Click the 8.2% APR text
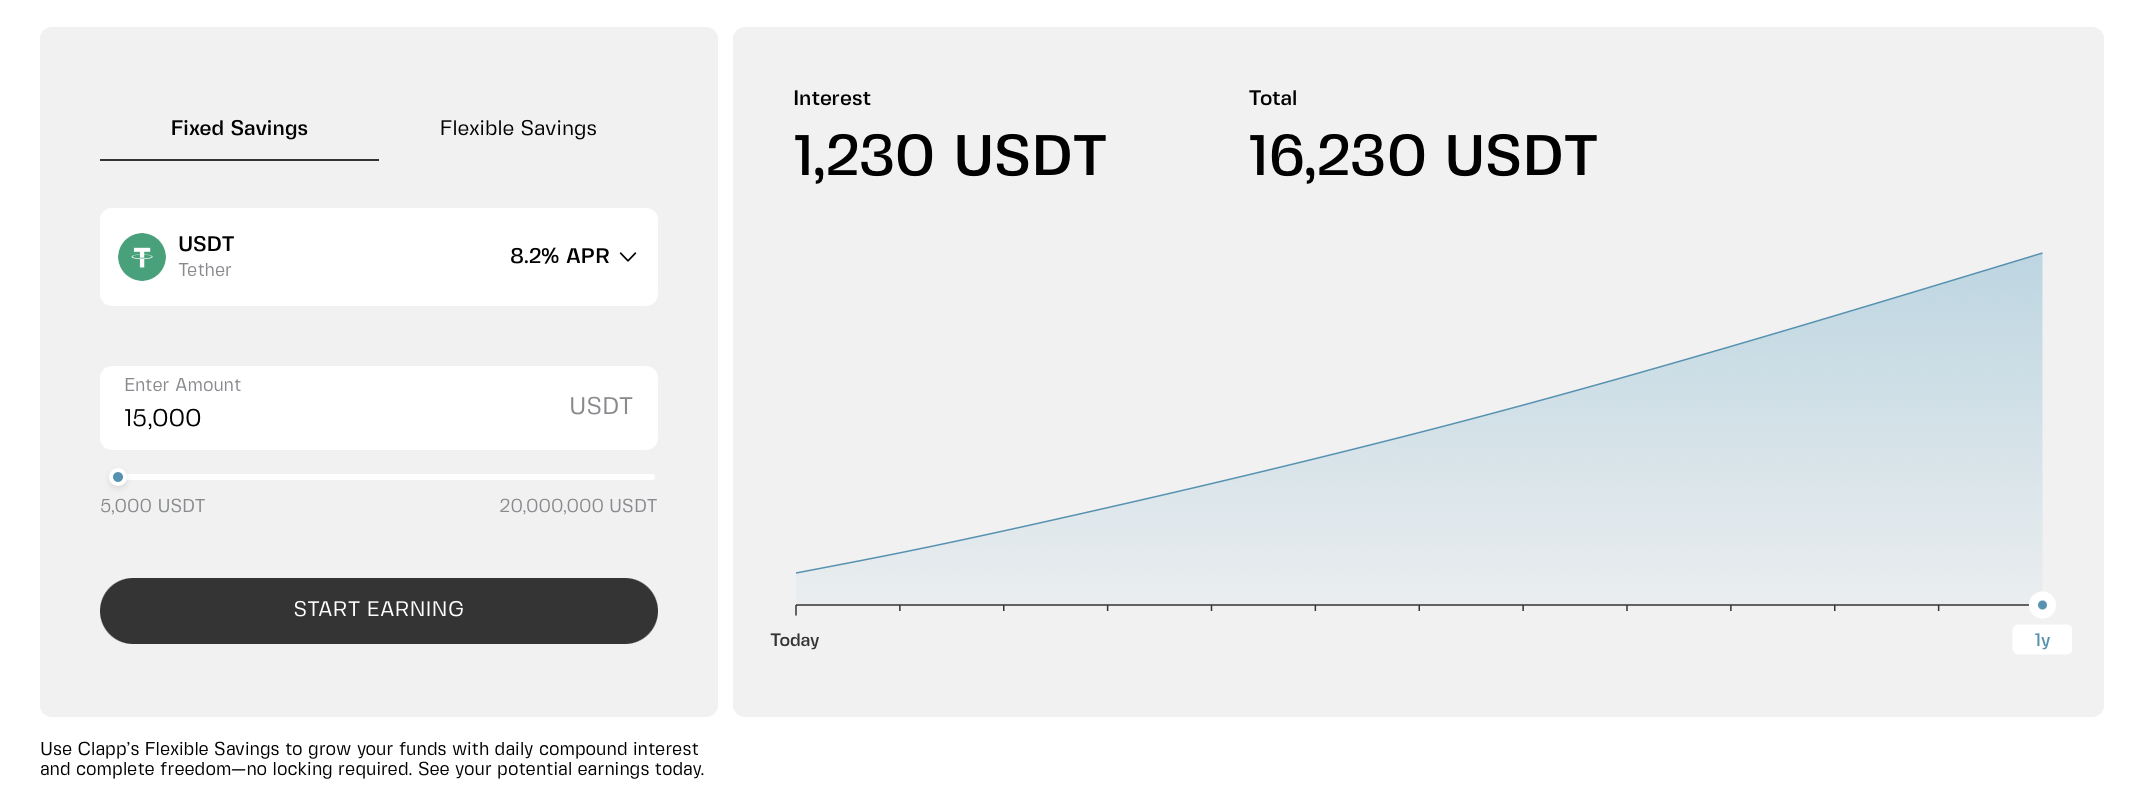Viewport: 2142px width, 798px height. [x=560, y=256]
